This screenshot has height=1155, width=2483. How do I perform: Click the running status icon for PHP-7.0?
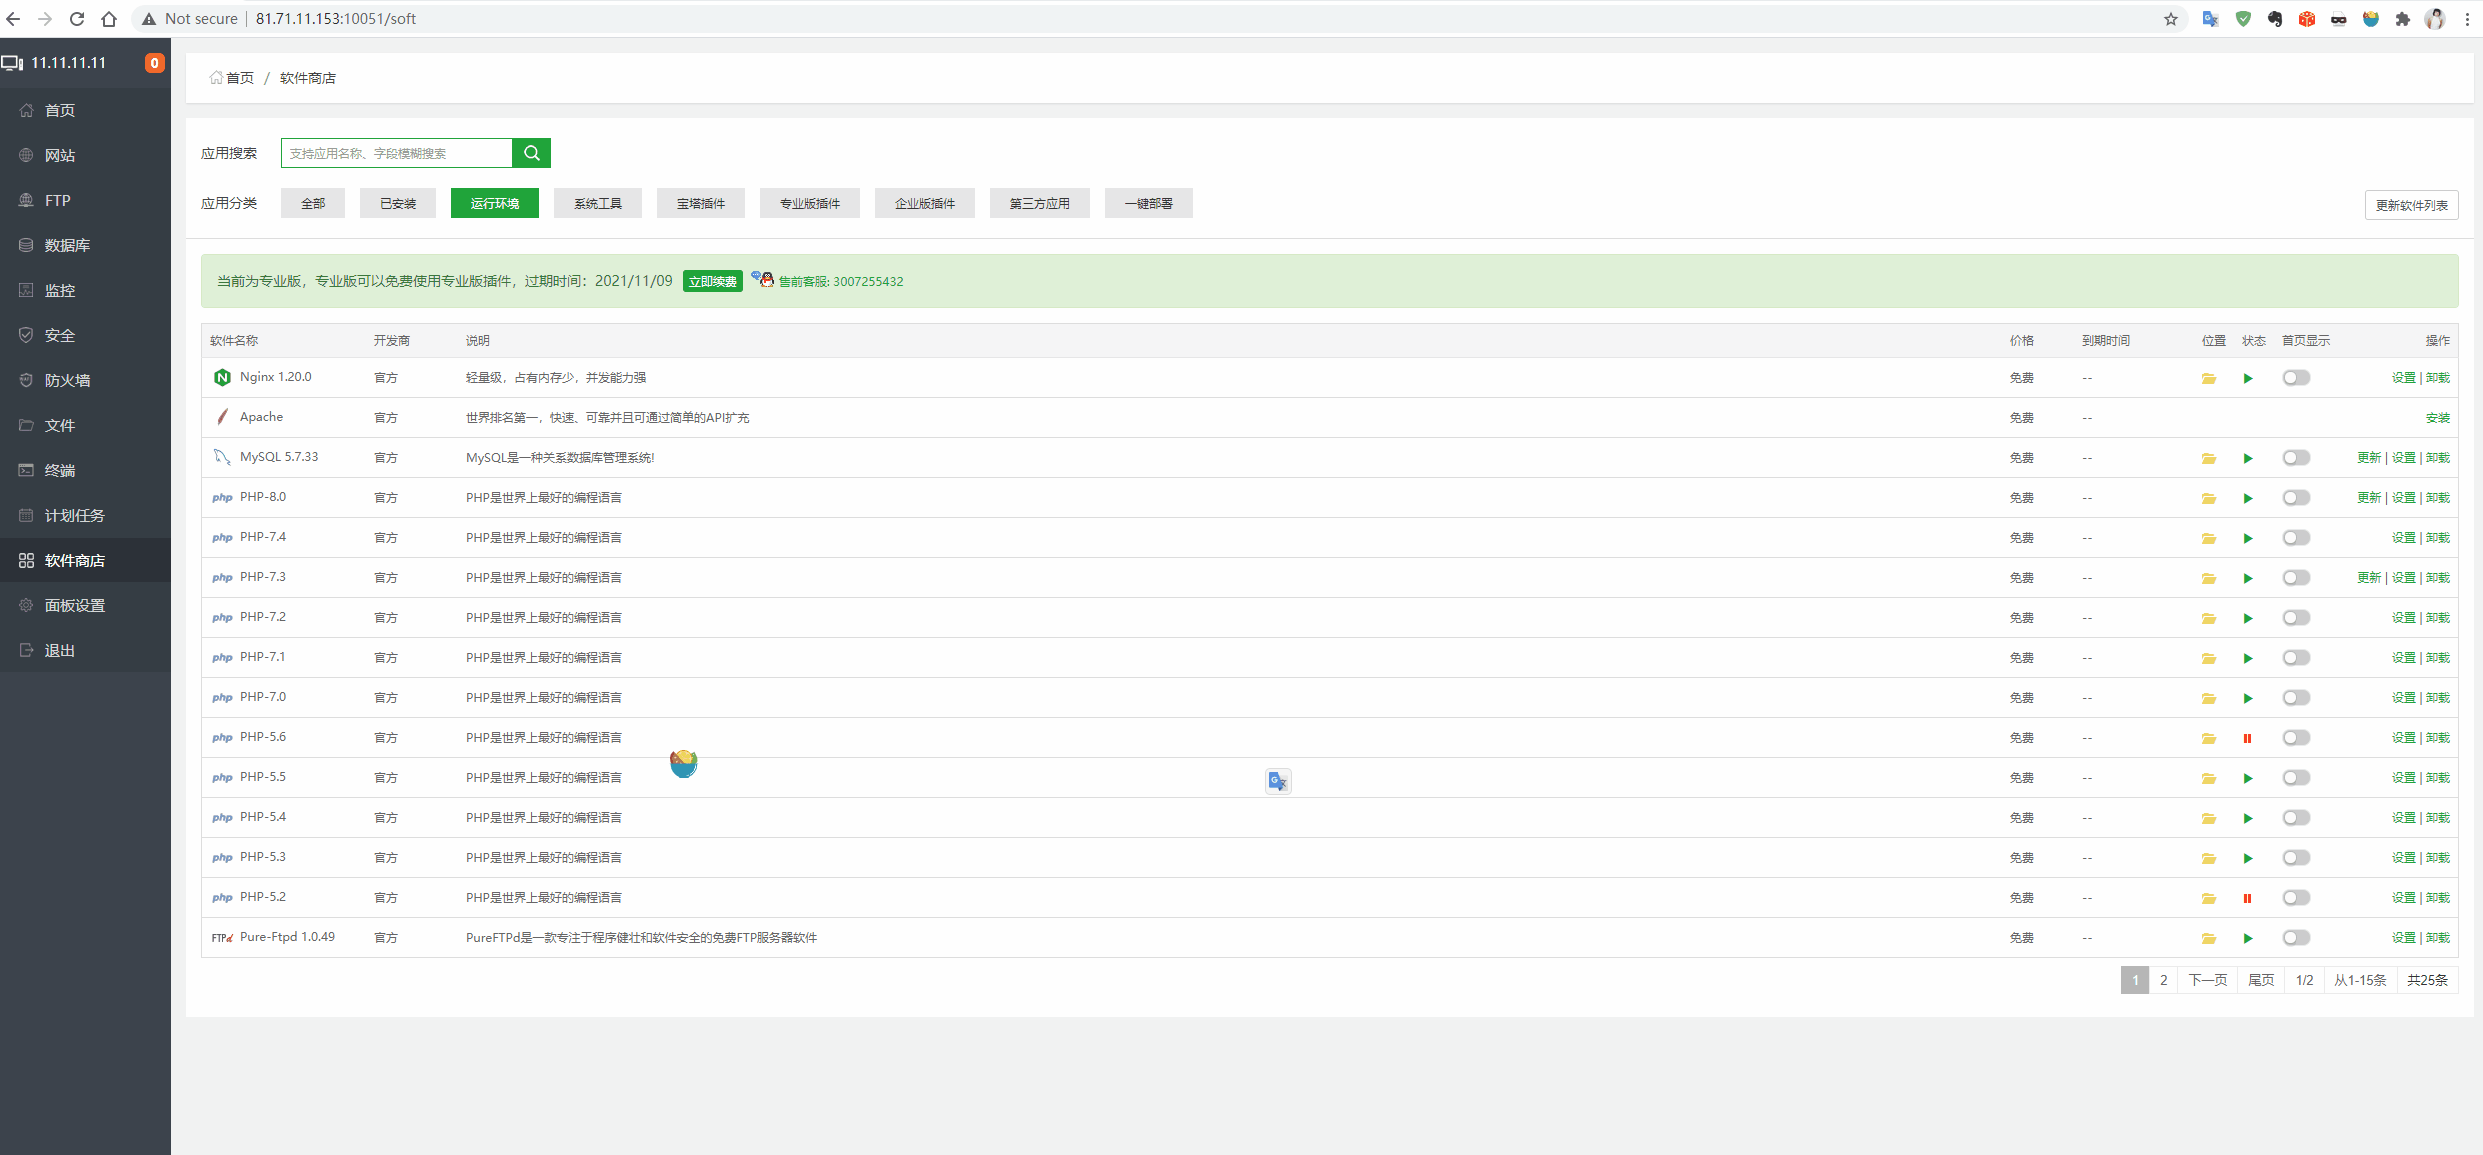click(2248, 698)
